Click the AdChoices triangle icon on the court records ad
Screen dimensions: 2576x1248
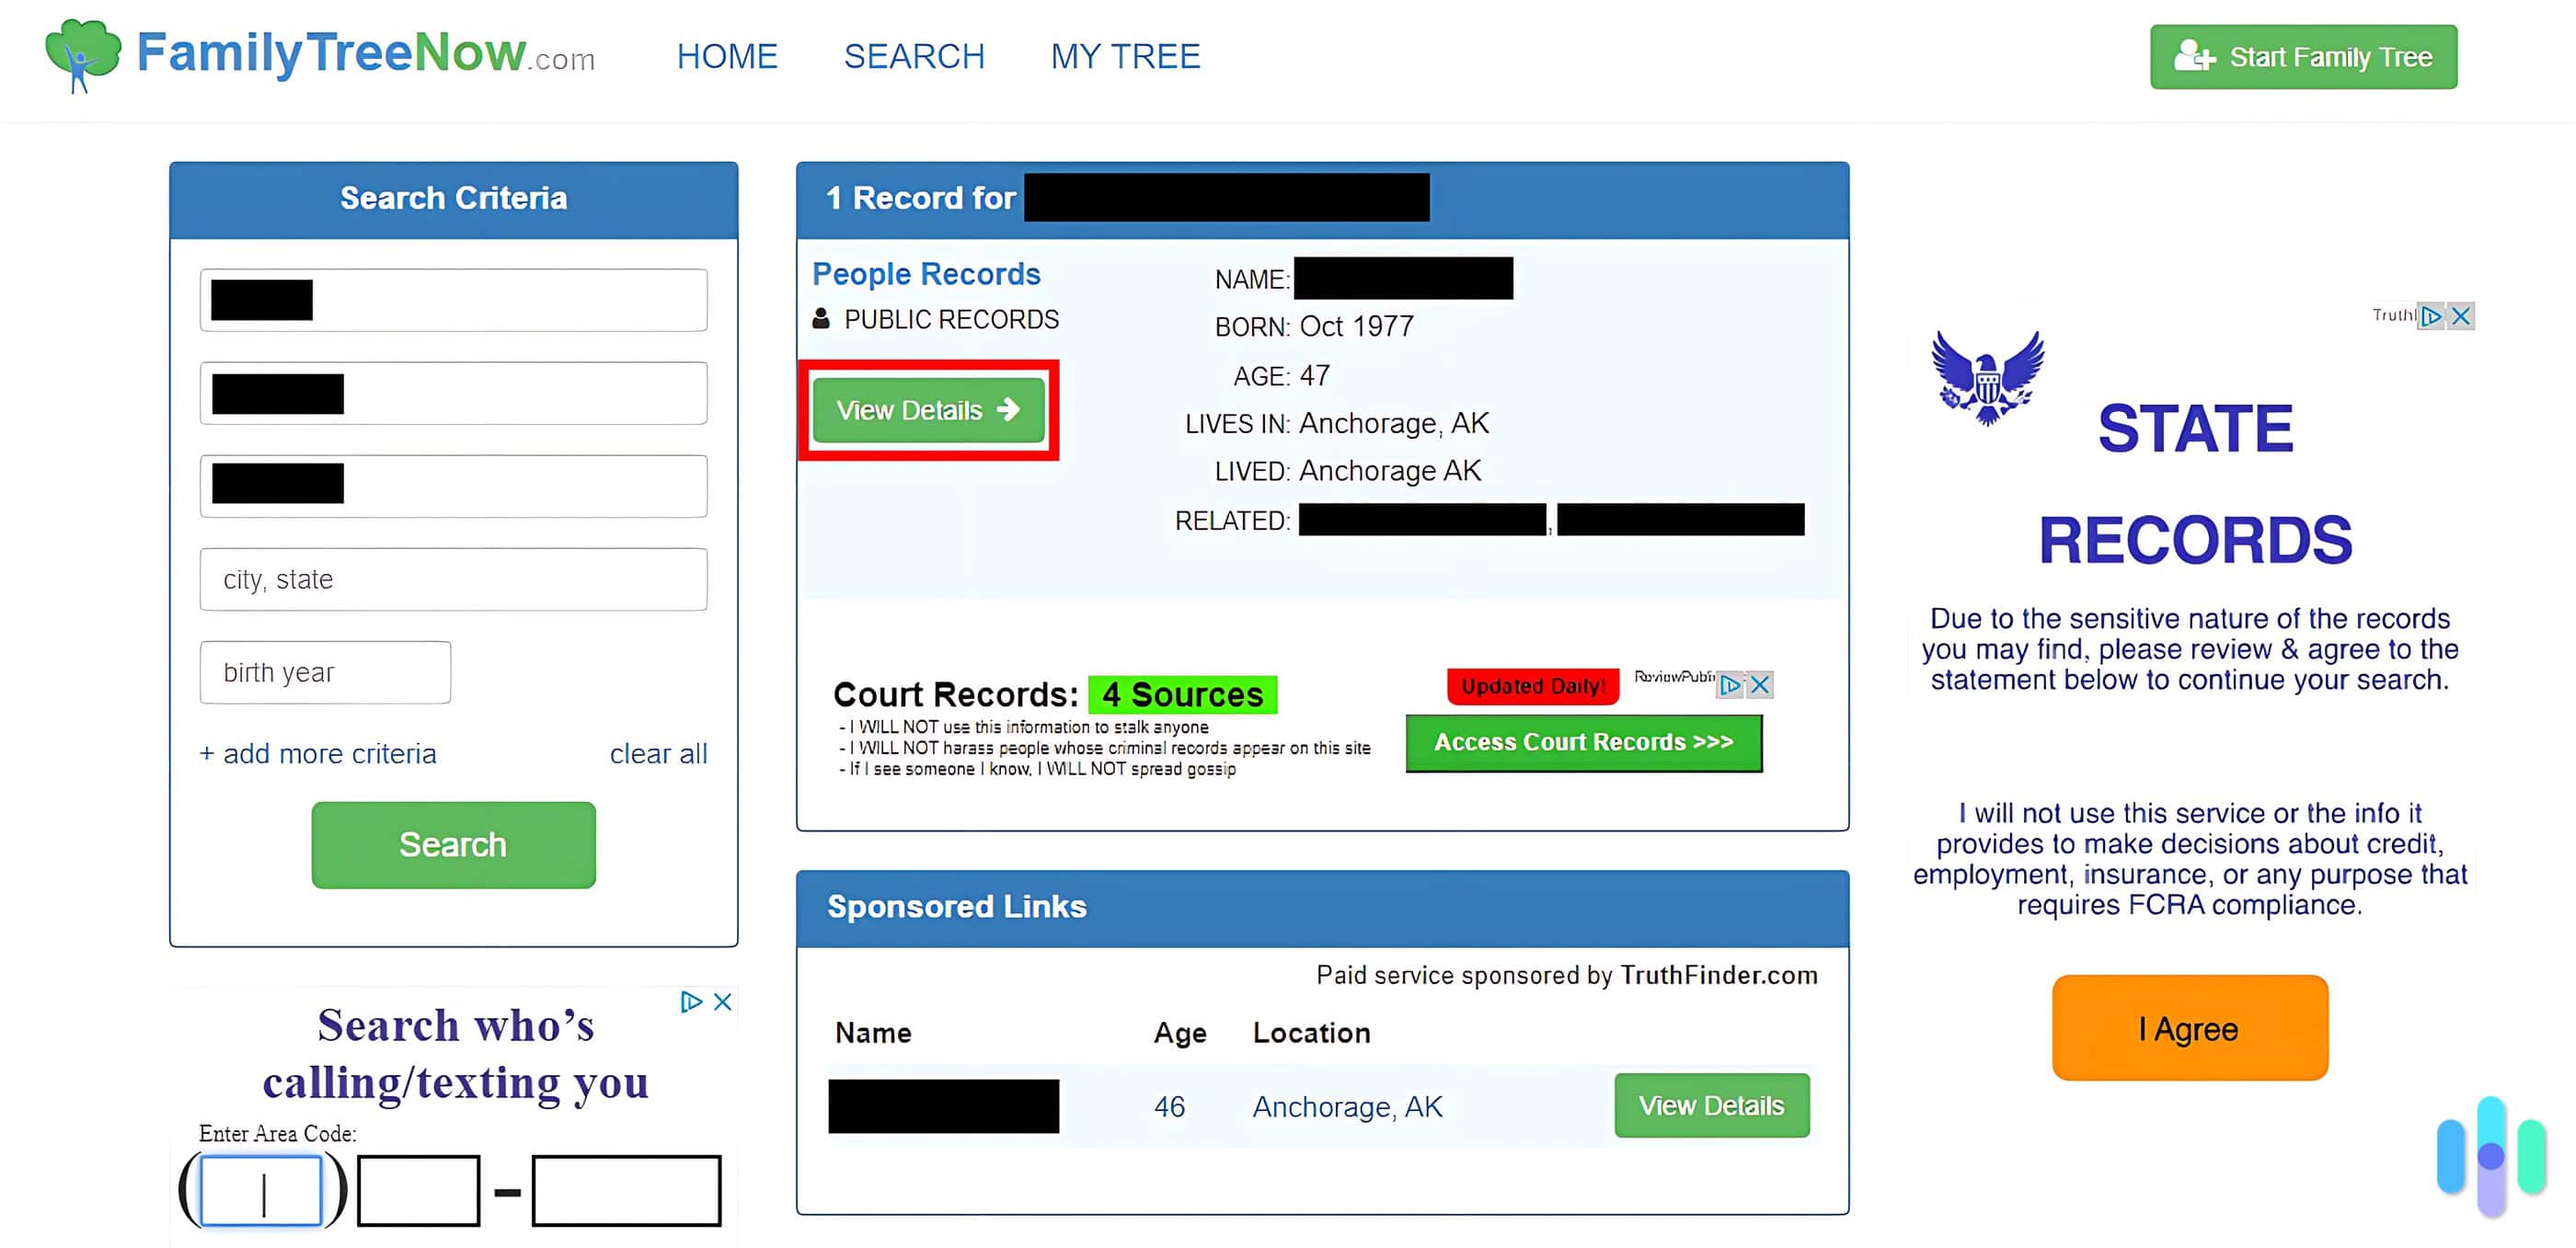point(1731,684)
